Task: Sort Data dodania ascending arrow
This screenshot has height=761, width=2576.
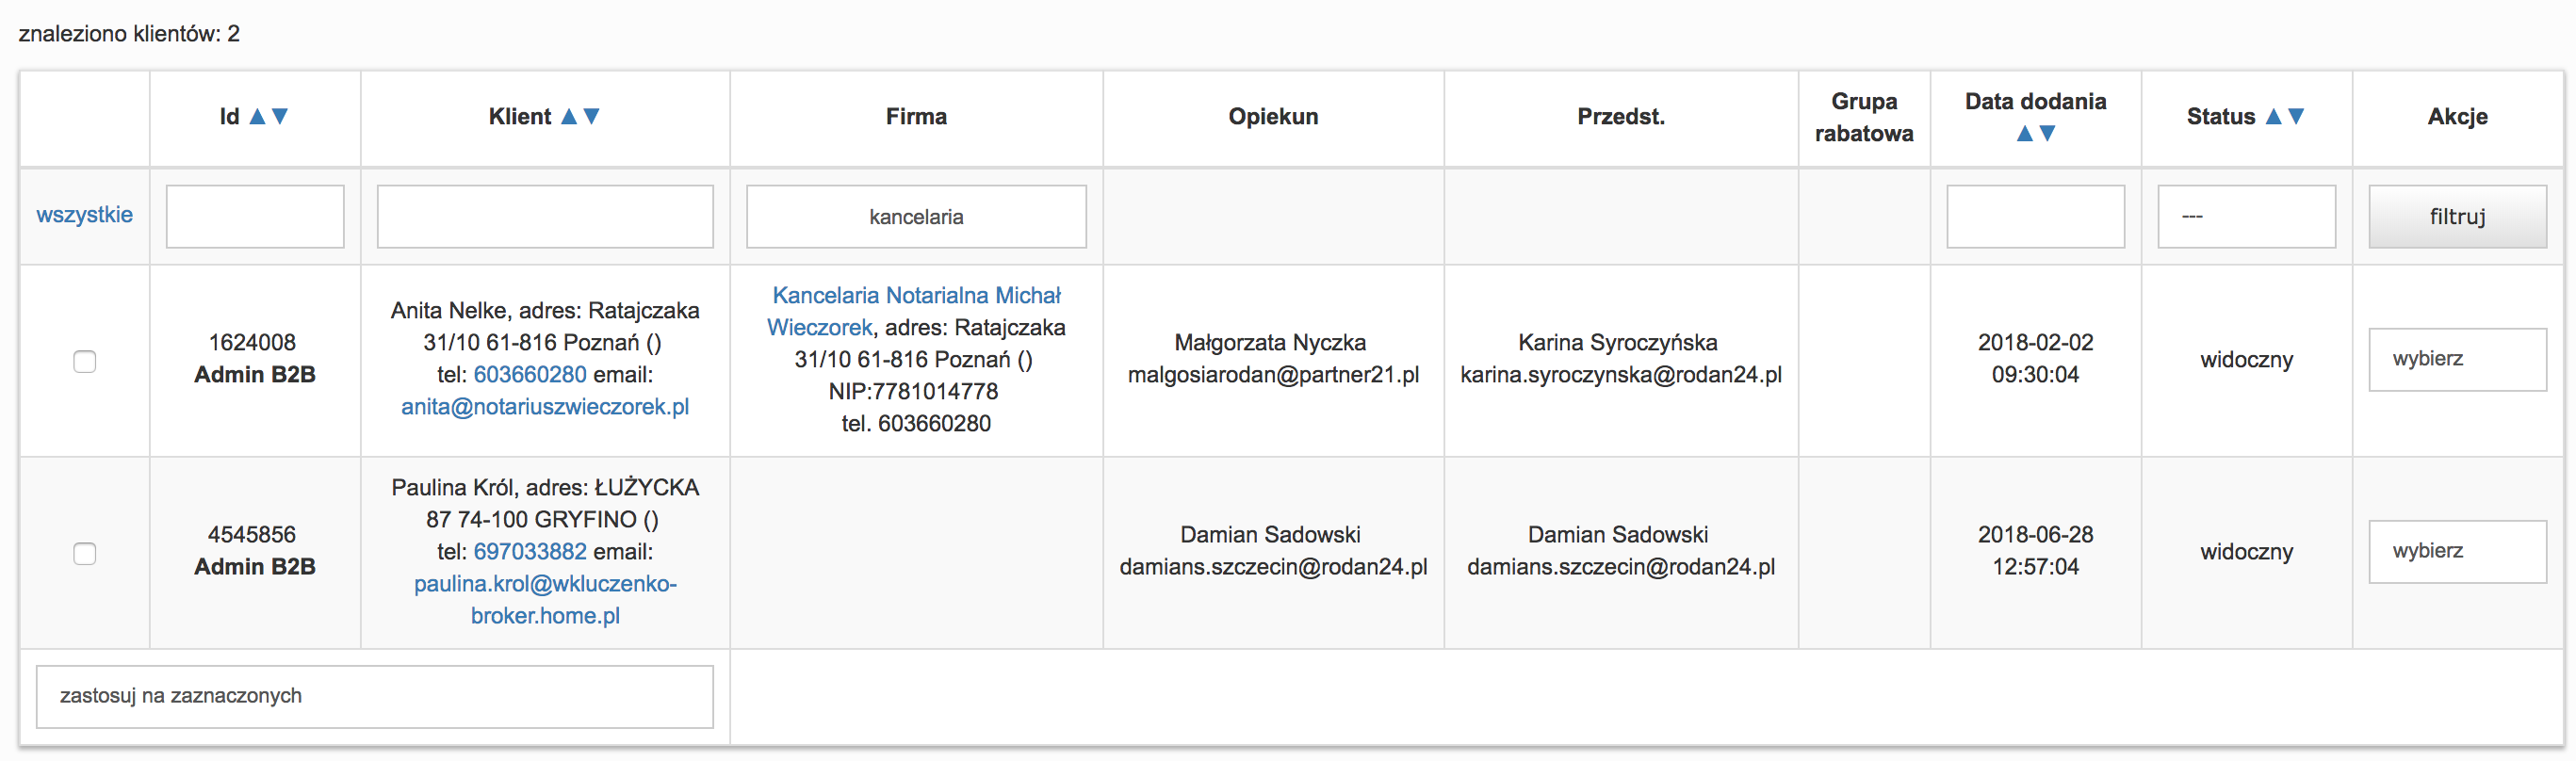Action: point(2024,133)
